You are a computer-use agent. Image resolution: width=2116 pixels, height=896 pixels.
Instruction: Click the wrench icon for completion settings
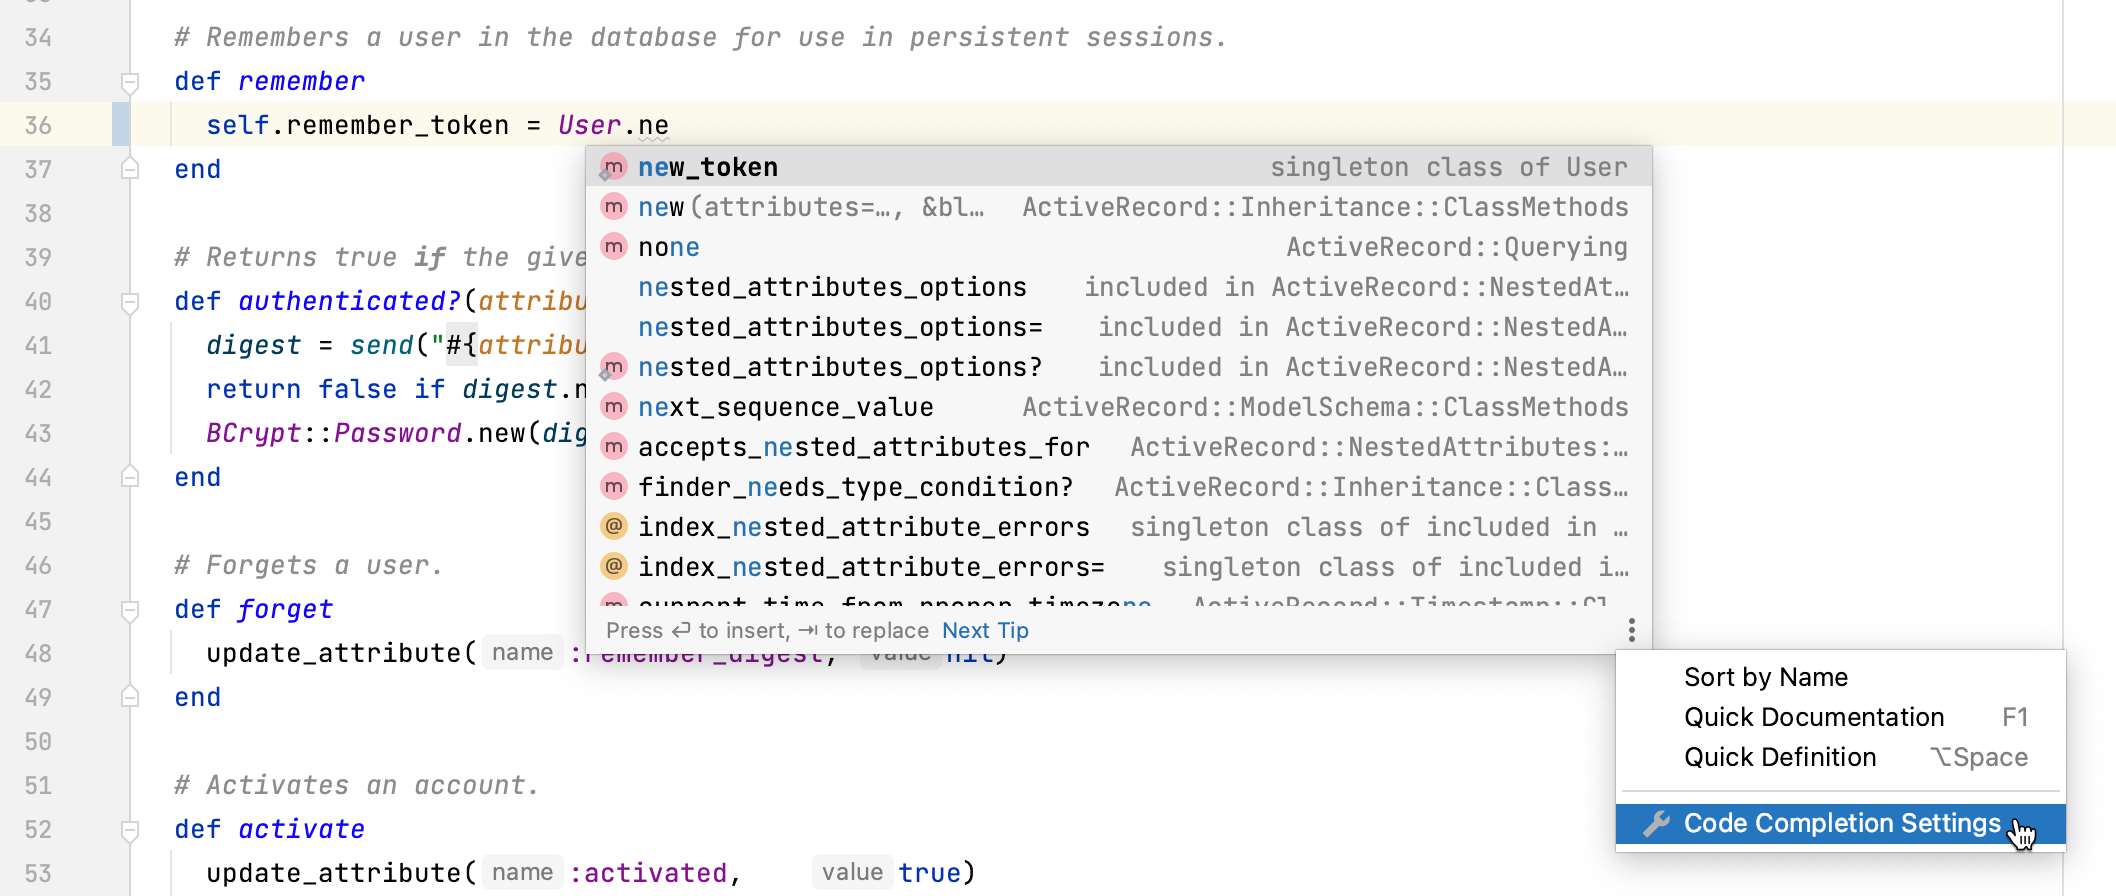(x=1656, y=824)
